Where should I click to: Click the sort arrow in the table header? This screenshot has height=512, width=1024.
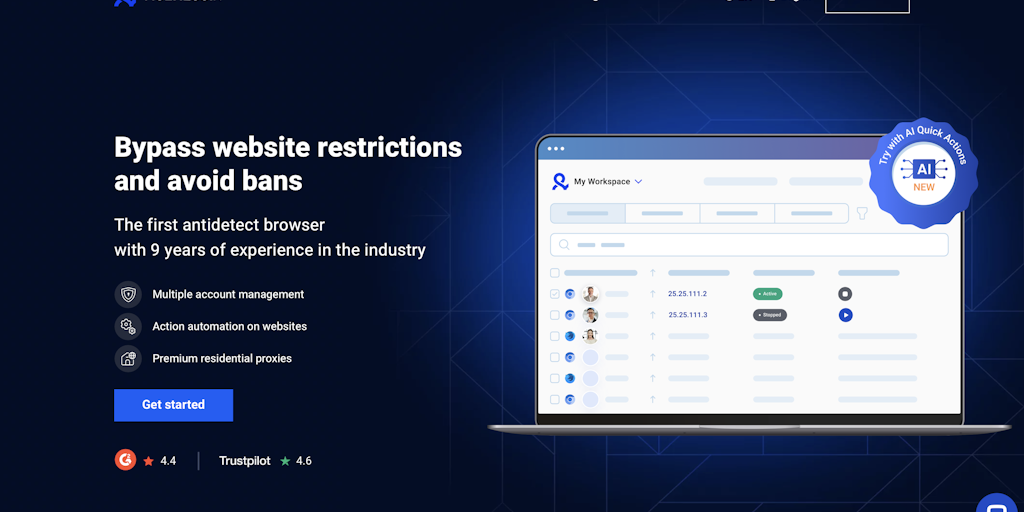coord(652,273)
